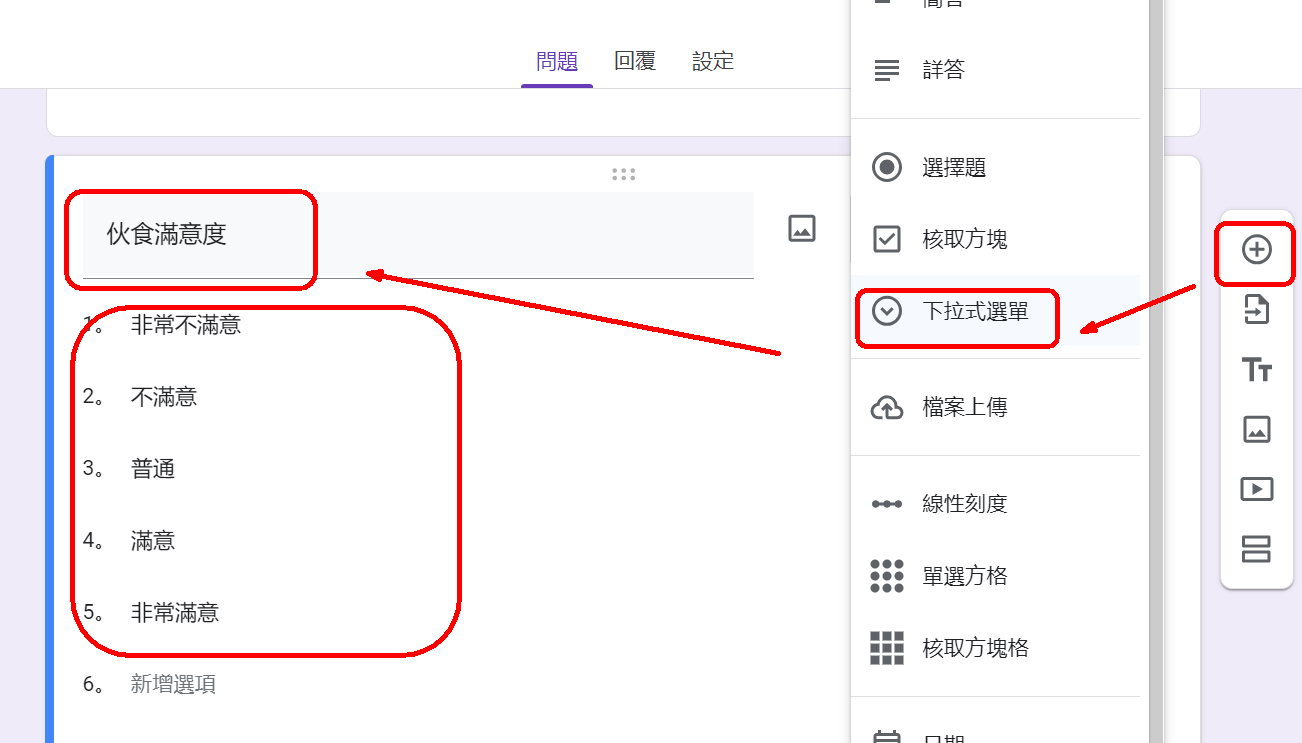
Task: Click the add section icon
Action: coord(1256,549)
